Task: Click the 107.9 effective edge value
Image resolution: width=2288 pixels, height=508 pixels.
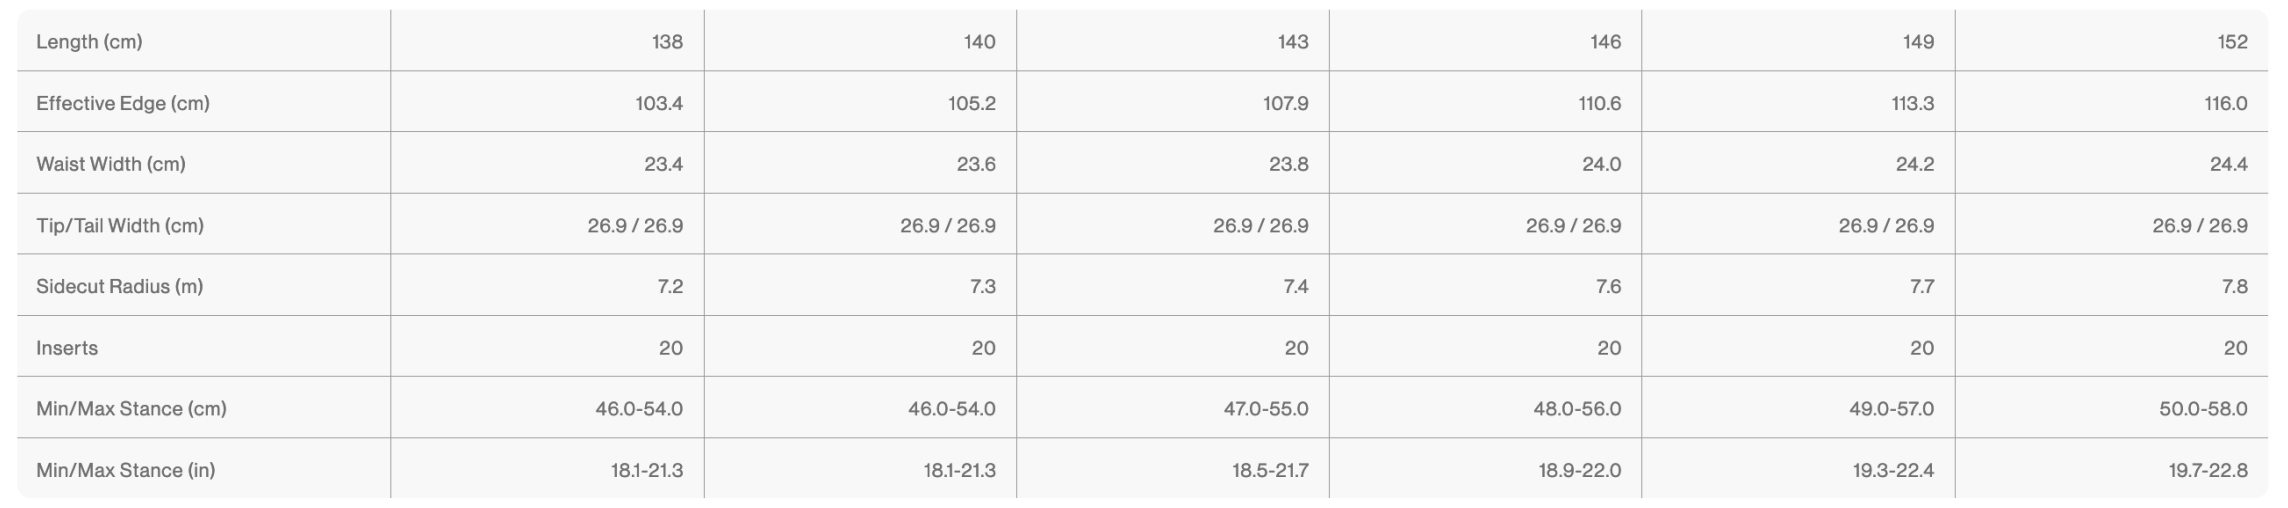Action: click(x=1286, y=103)
